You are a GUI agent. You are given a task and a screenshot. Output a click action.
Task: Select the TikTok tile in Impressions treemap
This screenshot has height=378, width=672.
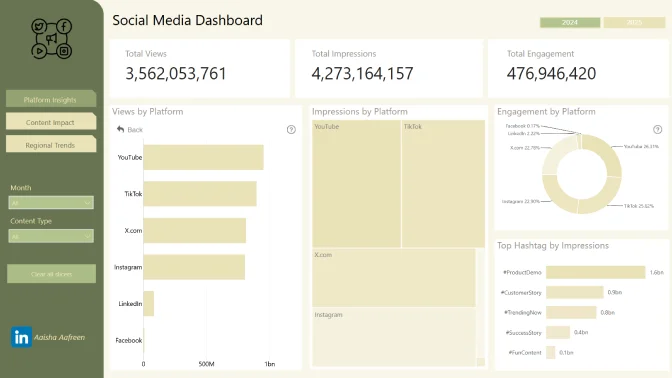pyautogui.click(x=443, y=183)
